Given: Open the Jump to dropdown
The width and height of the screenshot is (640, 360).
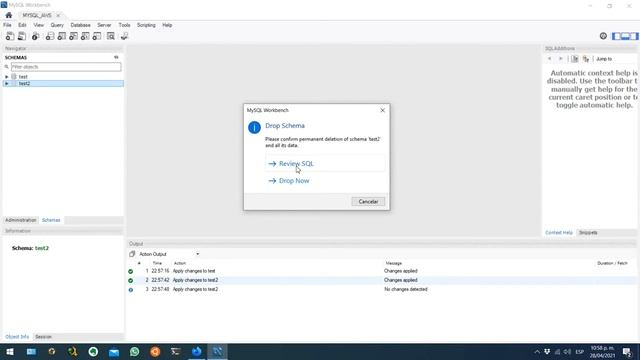Looking at the screenshot, I should [604, 59].
